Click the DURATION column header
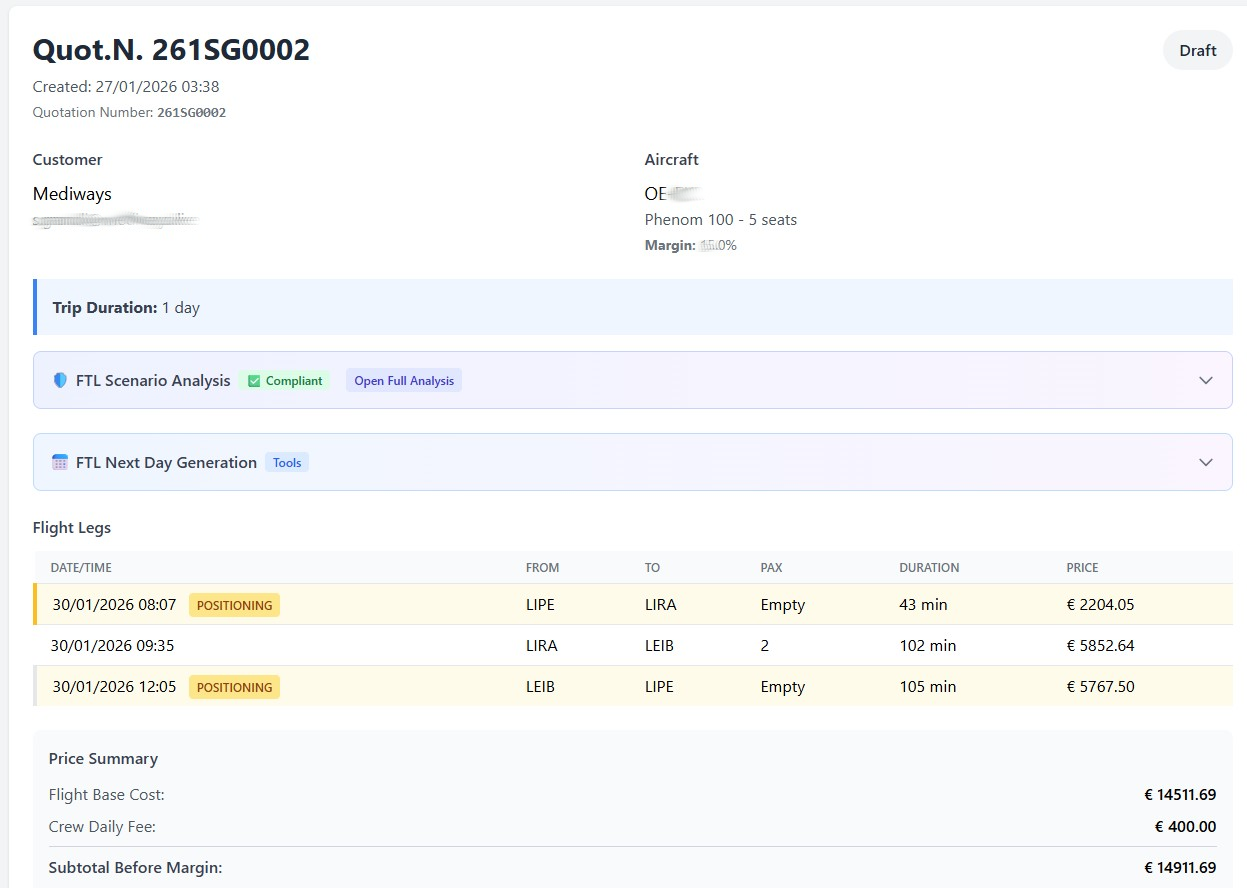Screen dimensions: 1247x888 coord(929,568)
